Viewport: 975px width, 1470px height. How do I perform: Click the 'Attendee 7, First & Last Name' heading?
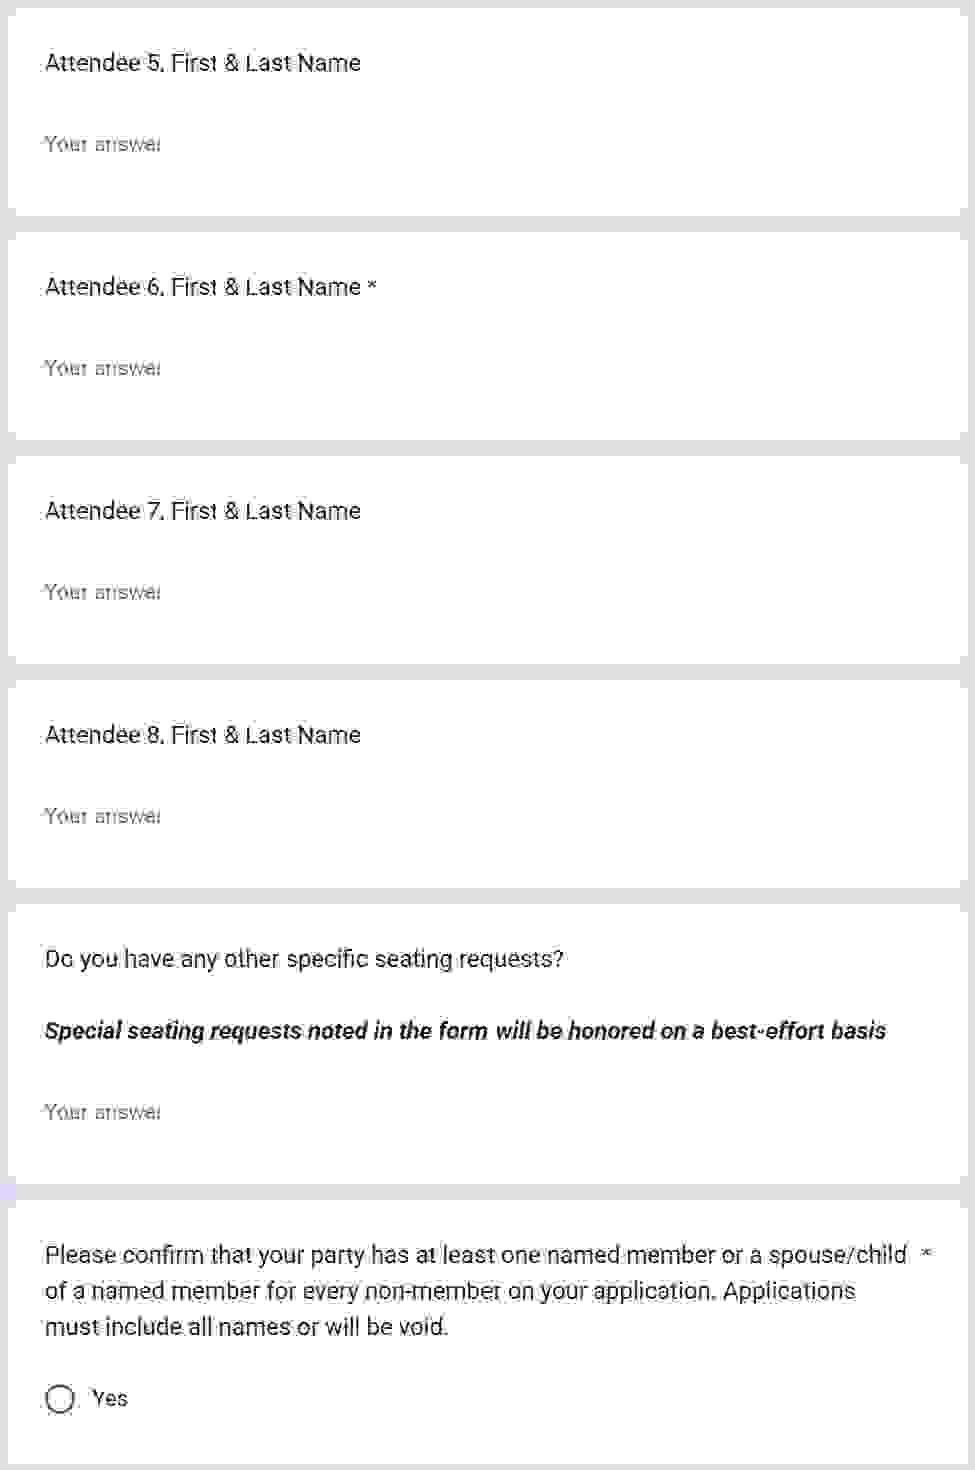203,511
